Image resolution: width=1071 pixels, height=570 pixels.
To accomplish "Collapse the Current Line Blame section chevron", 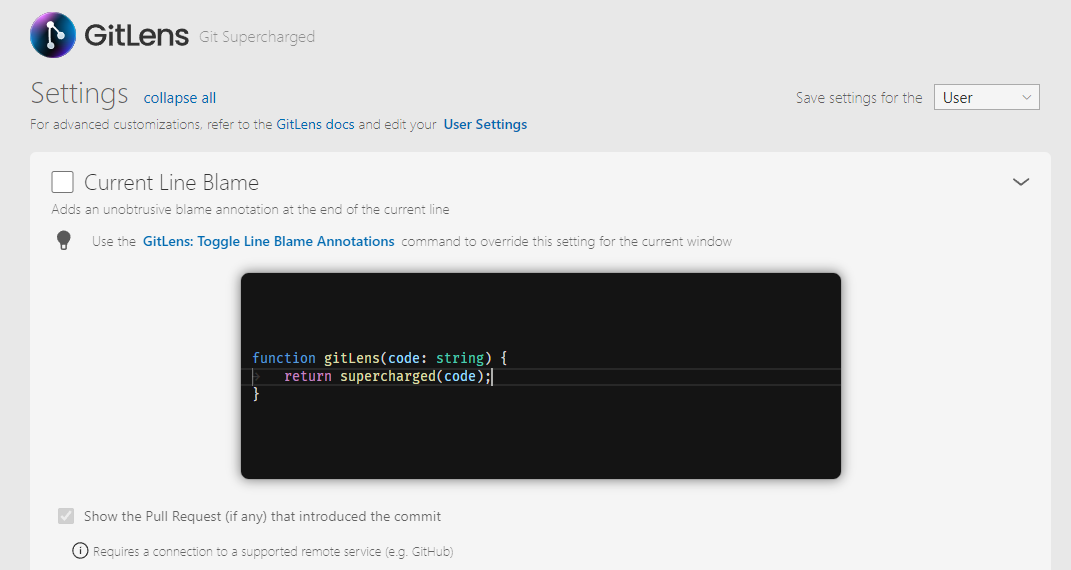I will click(x=1020, y=182).
